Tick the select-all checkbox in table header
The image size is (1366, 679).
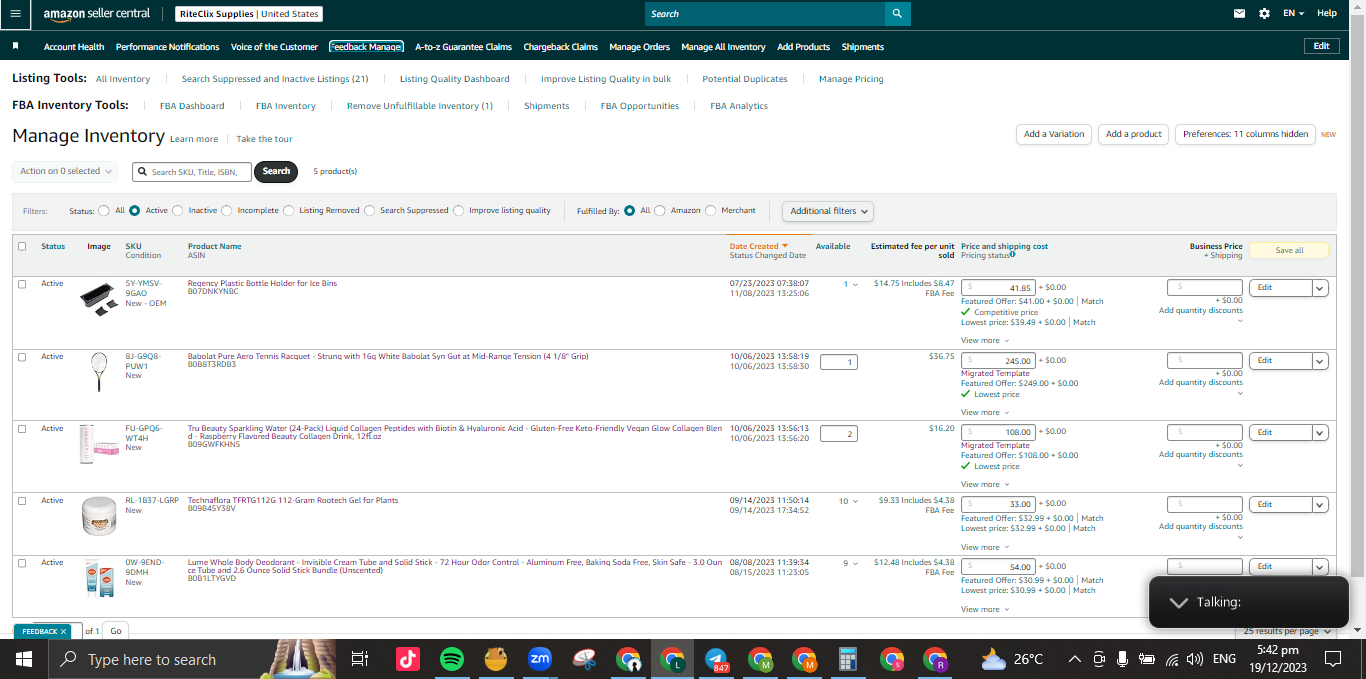click(22, 246)
